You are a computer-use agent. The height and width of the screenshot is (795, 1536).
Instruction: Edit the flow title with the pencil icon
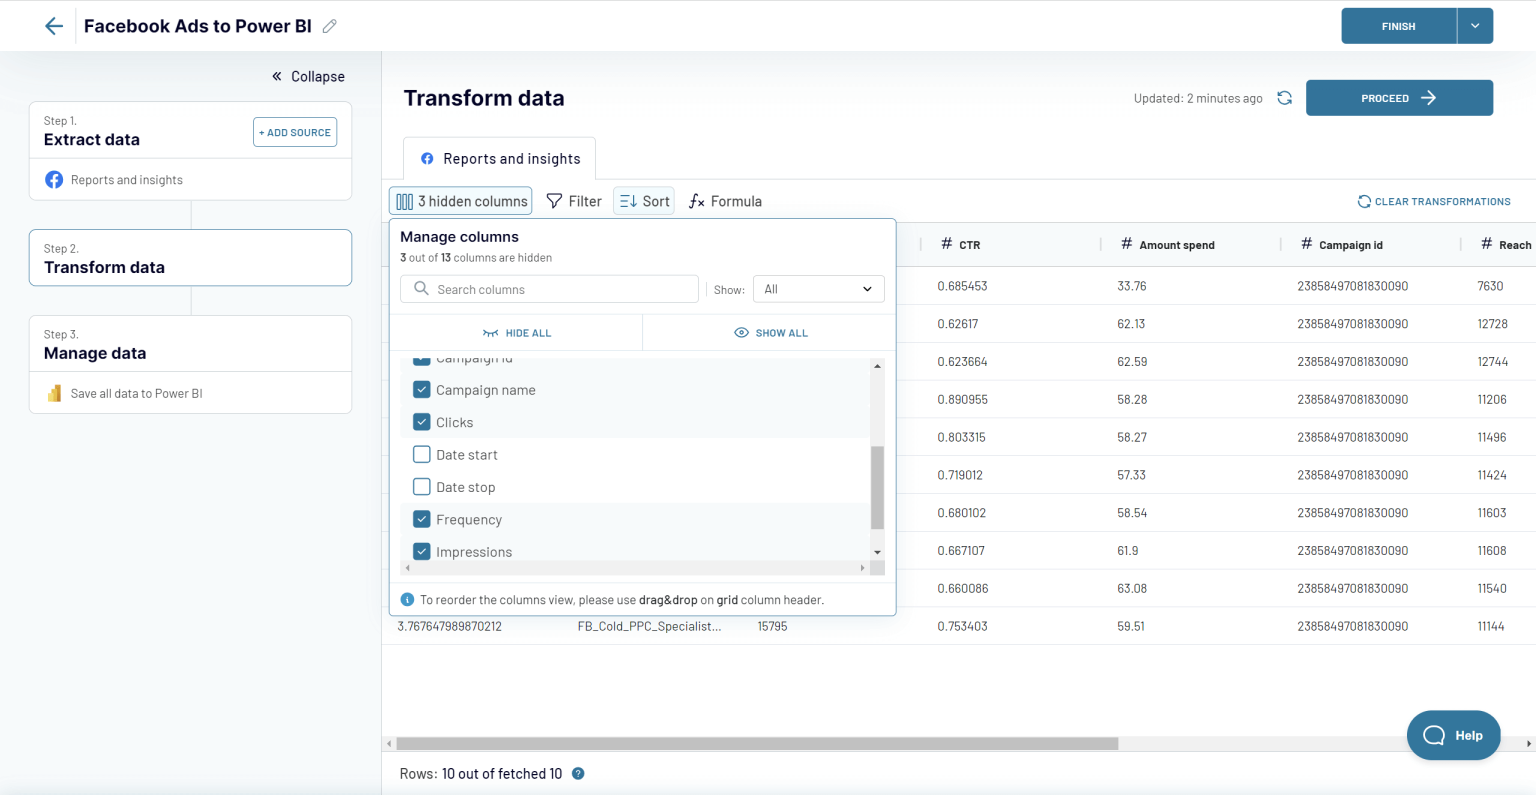tap(328, 26)
